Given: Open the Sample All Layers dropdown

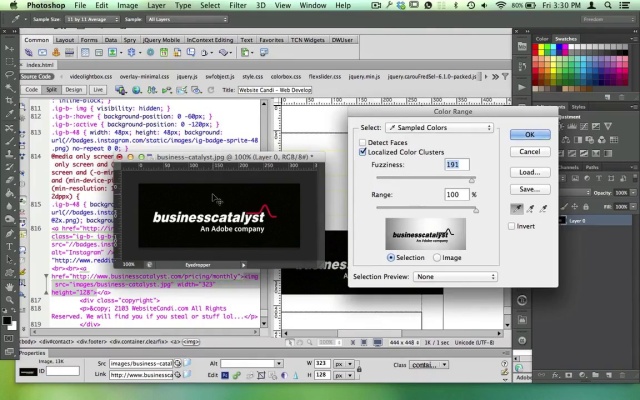Looking at the screenshot, I should (187, 19).
